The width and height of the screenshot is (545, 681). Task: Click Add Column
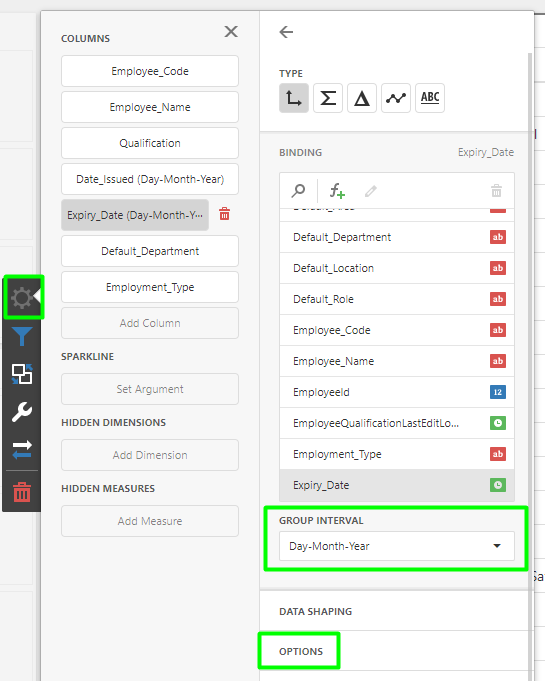tap(150, 324)
